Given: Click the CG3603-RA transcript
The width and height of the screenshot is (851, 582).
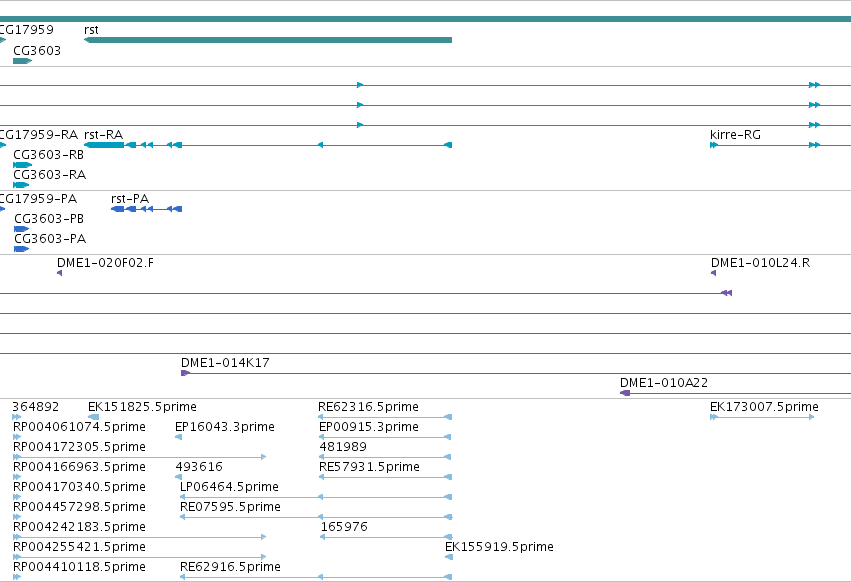Looking at the screenshot, I should [x=21, y=185].
